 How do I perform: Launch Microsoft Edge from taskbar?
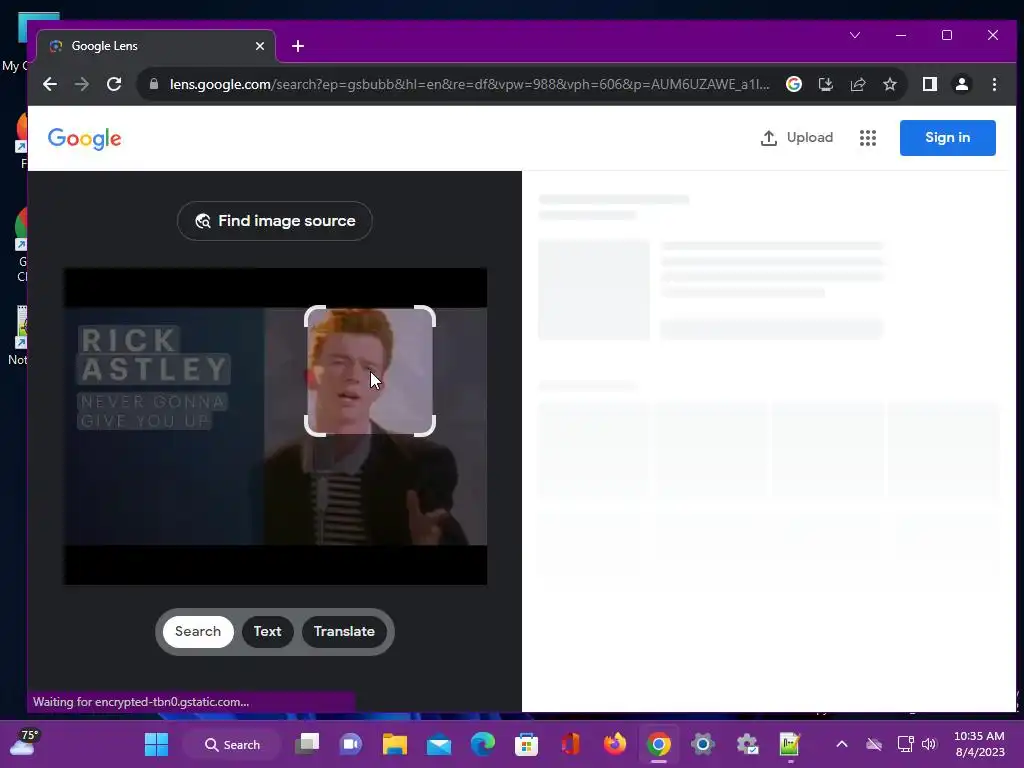(x=483, y=744)
